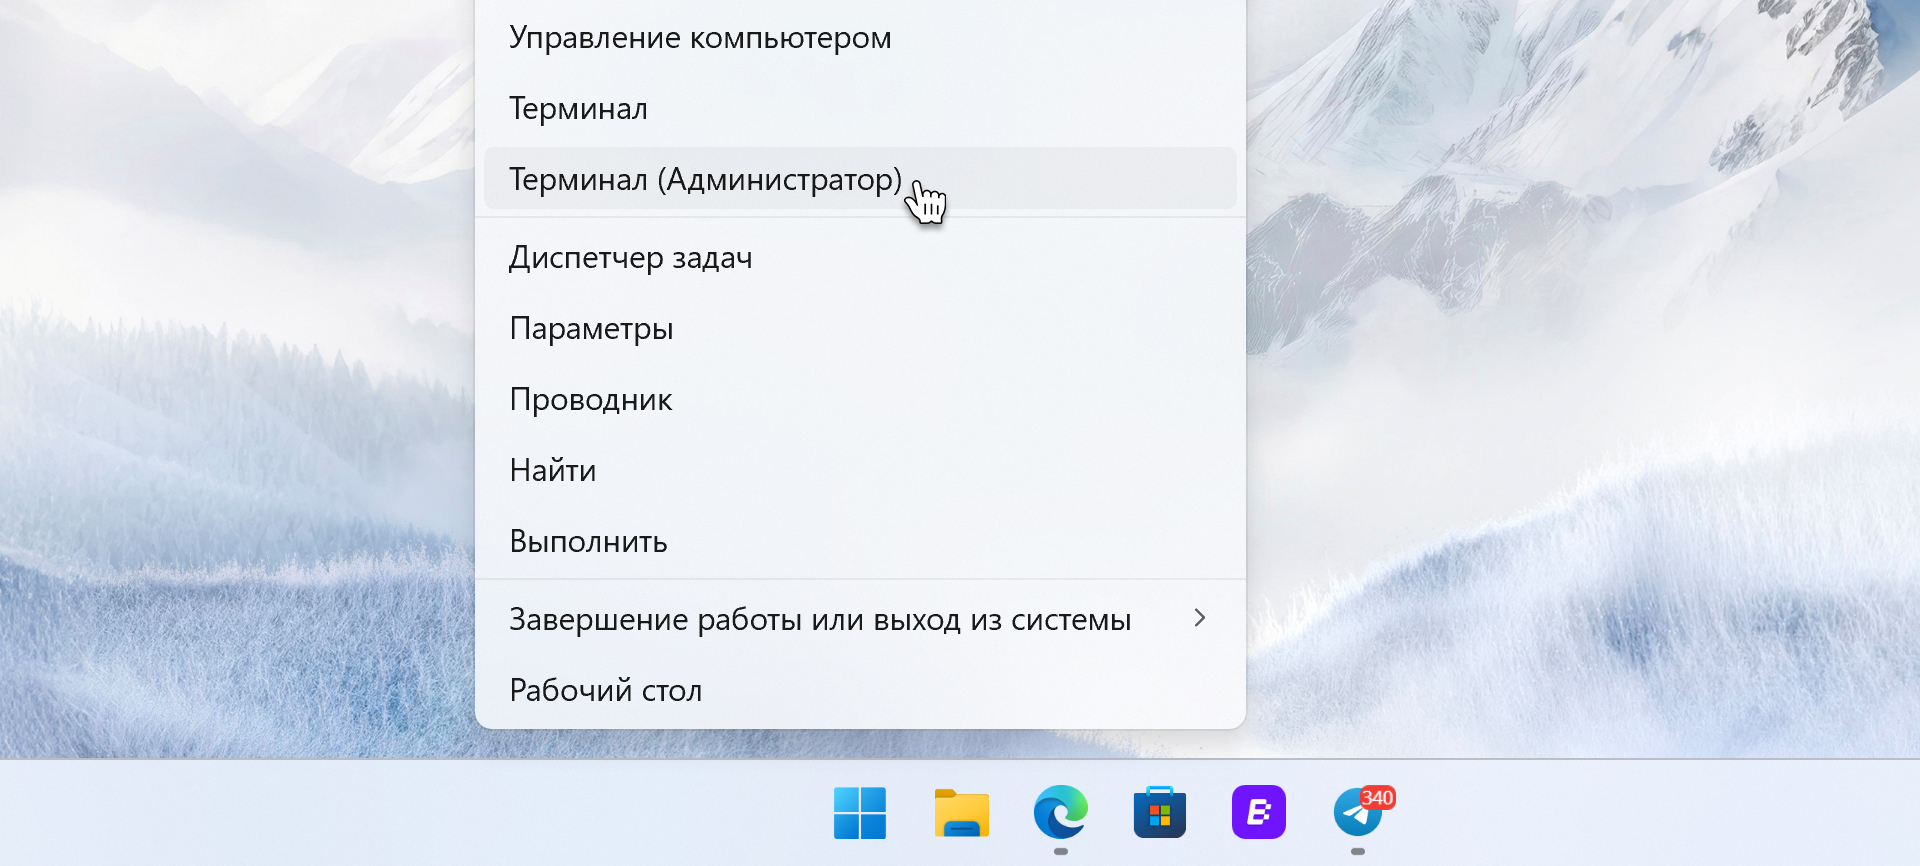1920x866 pixels.
Task: Select "Управление компьютером" menu entry
Action: point(700,38)
